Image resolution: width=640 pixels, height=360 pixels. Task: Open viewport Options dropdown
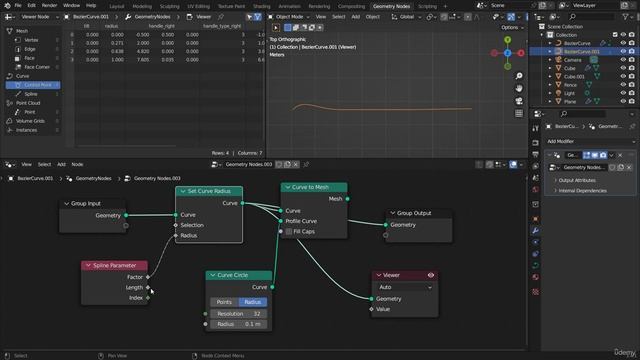click(x=512, y=27)
